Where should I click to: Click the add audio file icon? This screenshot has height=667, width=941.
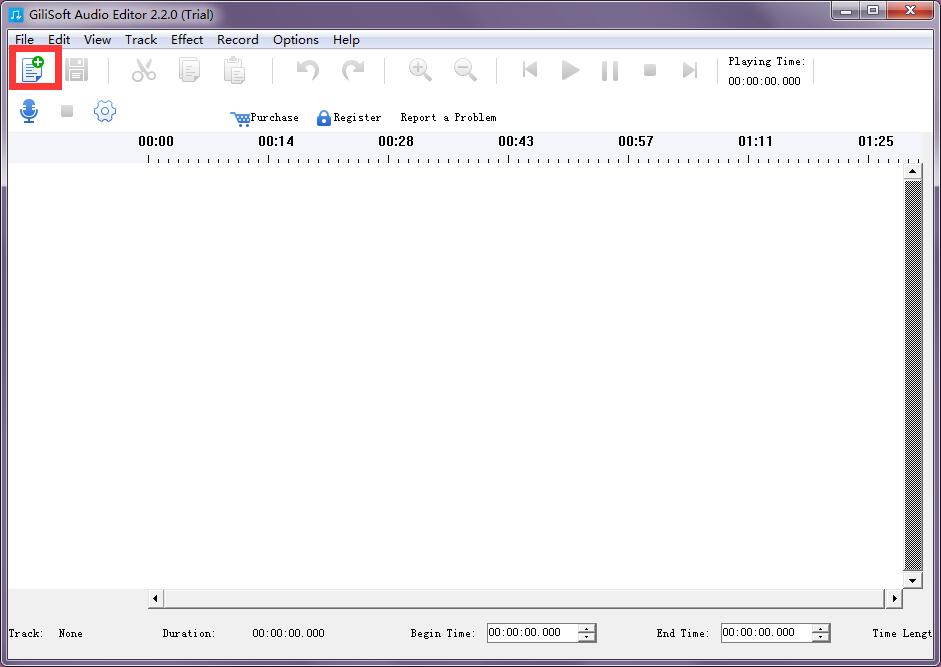click(34, 70)
